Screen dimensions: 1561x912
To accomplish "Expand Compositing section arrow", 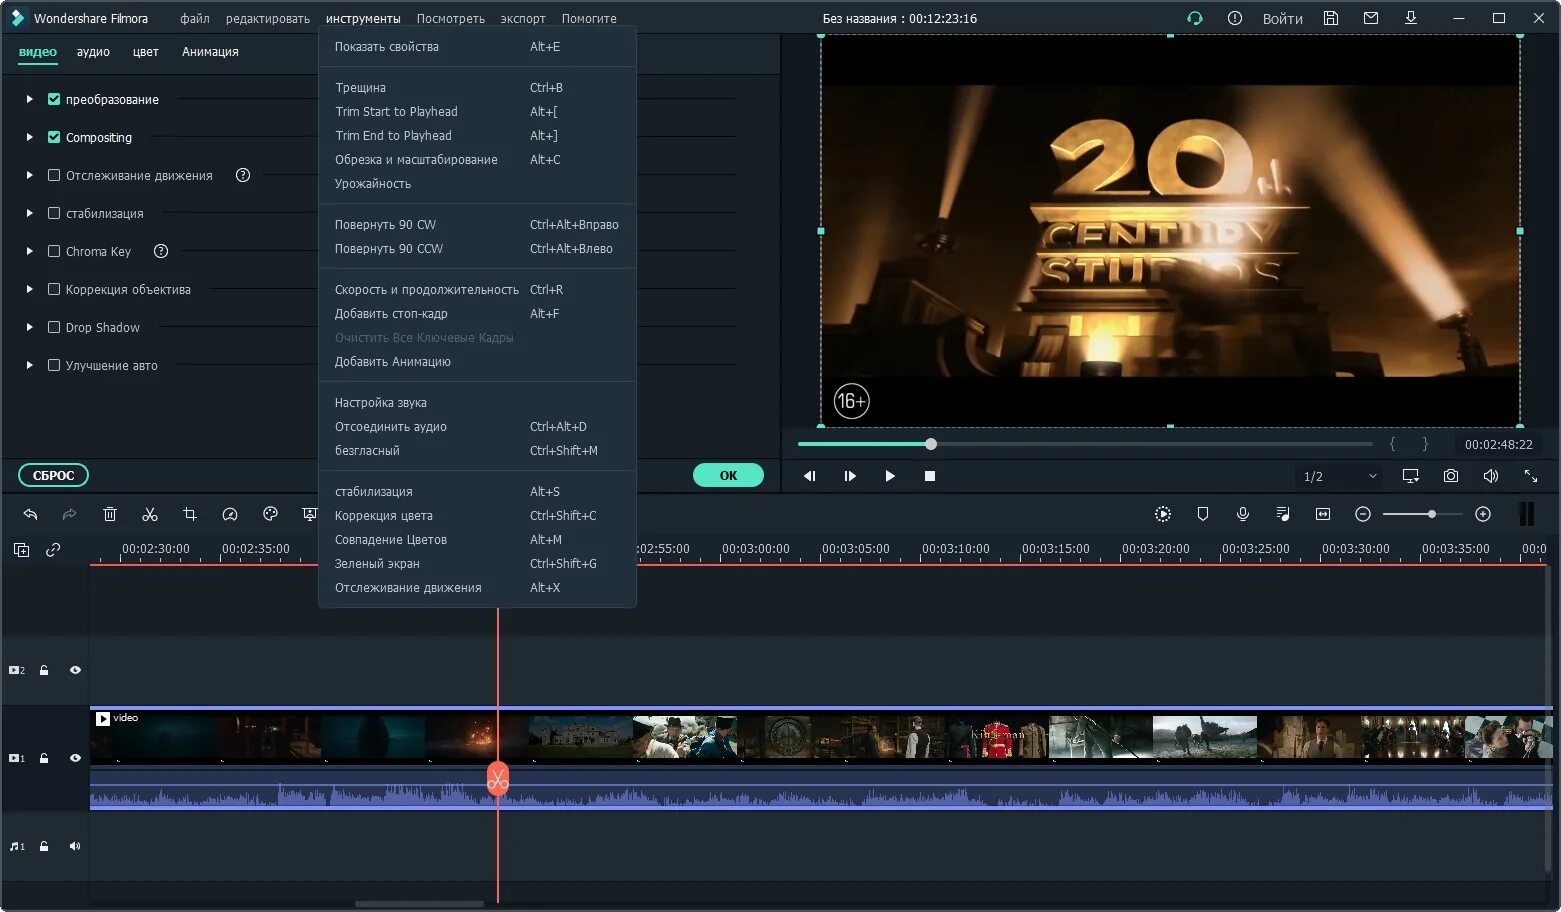I will click(29, 137).
